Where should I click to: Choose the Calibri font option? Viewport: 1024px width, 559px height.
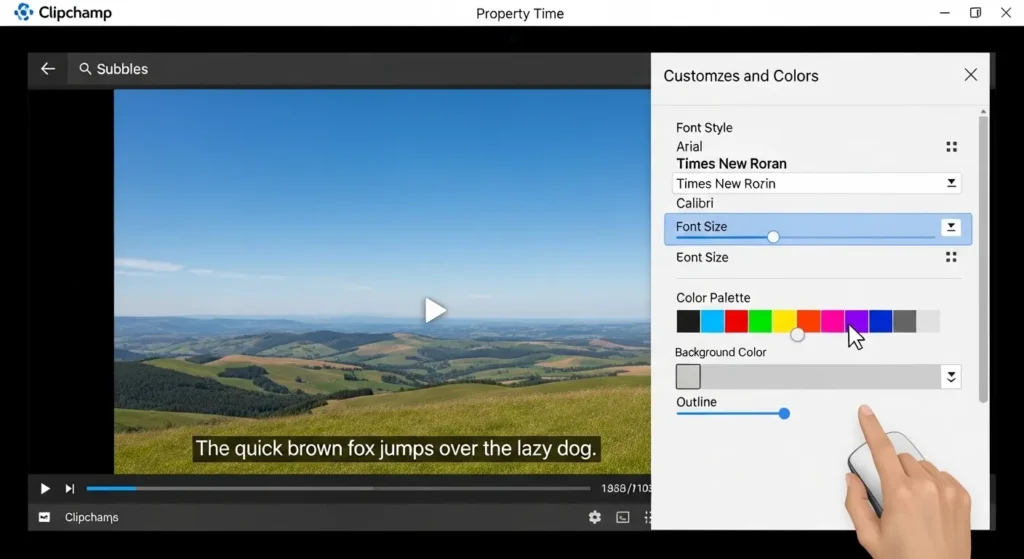695,203
